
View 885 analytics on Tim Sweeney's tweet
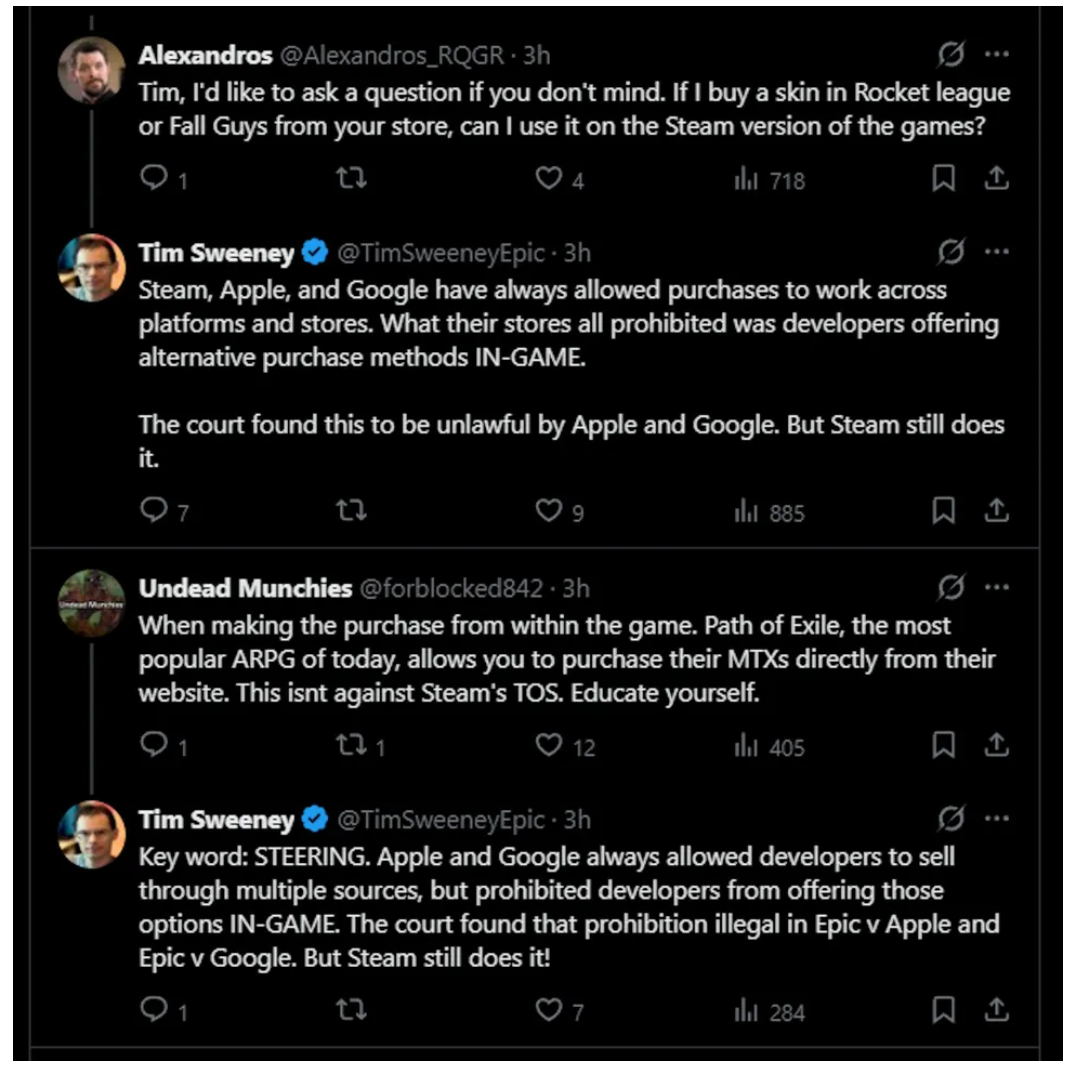[769, 512]
